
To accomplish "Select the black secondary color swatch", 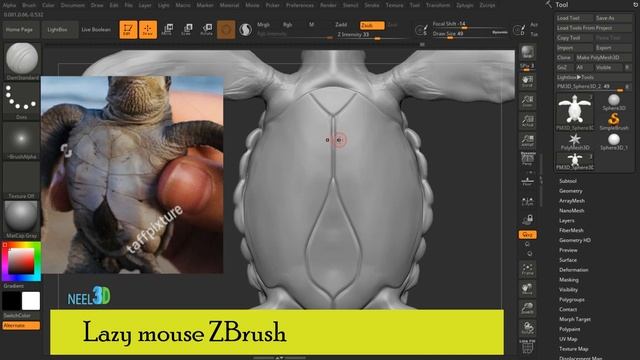I will click(x=11, y=301).
